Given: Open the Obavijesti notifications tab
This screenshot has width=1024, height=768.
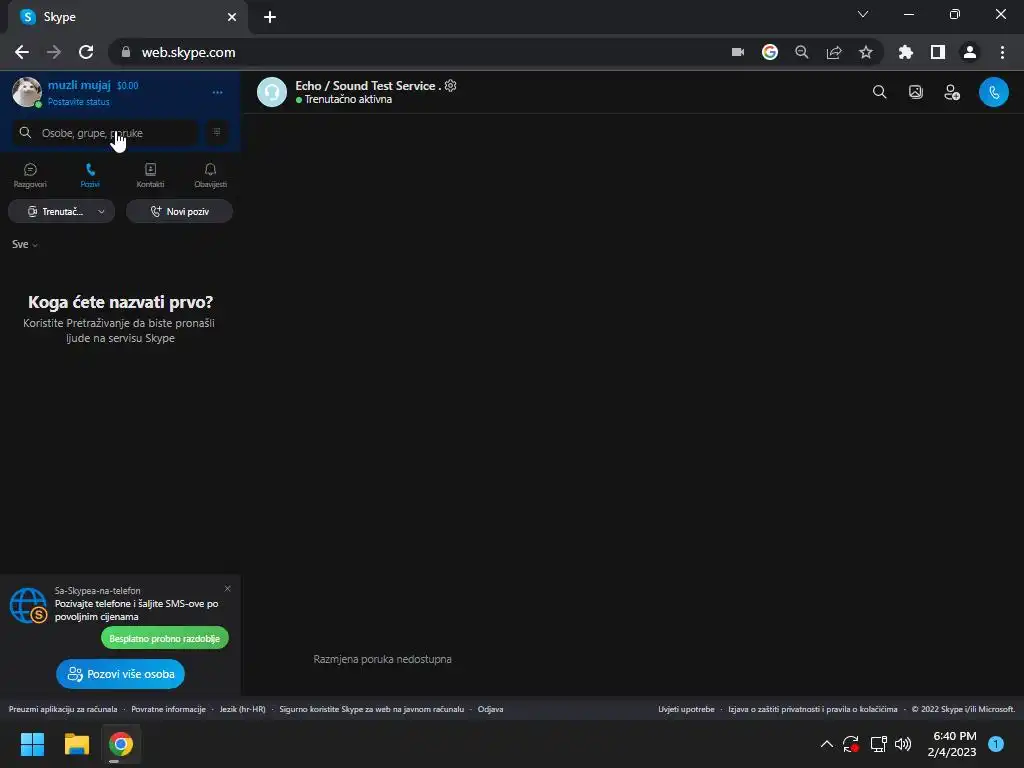Looking at the screenshot, I should 210,176.
